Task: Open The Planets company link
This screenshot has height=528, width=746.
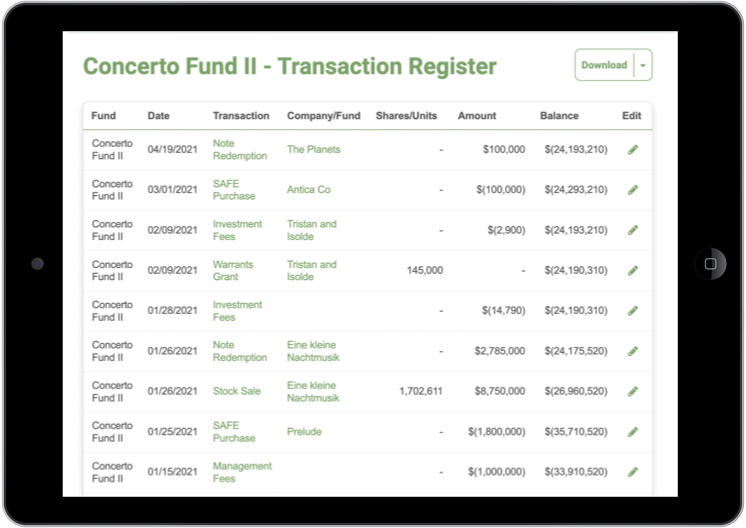Action: click(x=313, y=149)
